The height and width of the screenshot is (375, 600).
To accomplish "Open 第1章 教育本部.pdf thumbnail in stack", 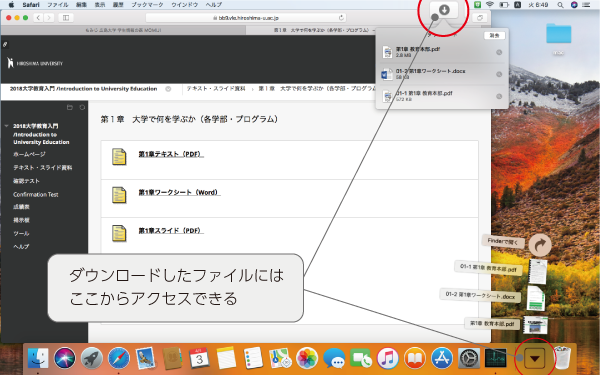I will [x=535, y=324].
